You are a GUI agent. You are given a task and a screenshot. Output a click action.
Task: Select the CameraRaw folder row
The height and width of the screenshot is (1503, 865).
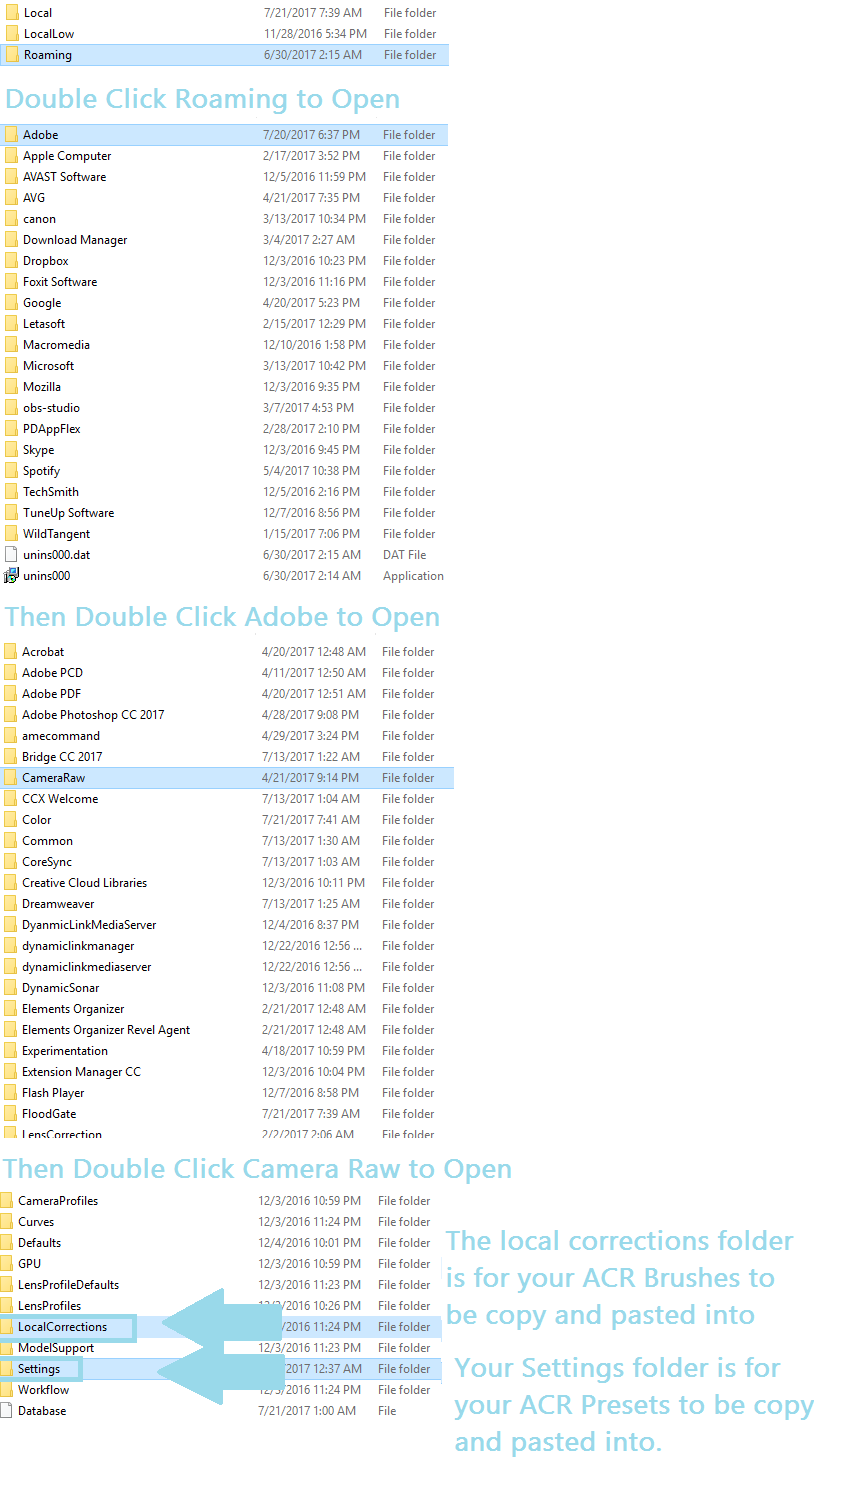tap(227, 778)
